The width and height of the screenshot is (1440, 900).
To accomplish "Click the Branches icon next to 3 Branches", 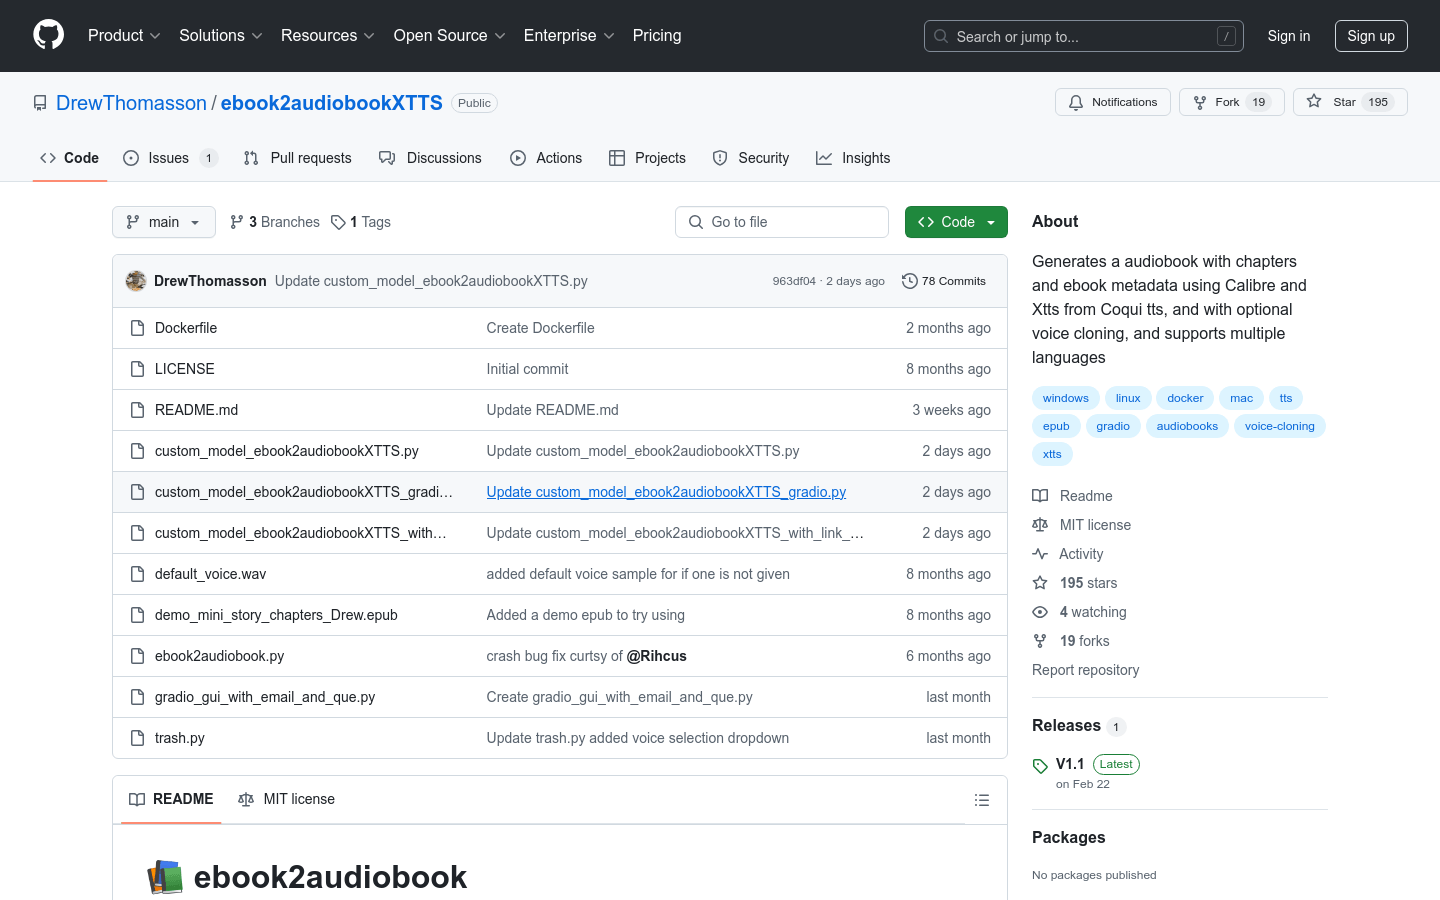I will pos(237,222).
